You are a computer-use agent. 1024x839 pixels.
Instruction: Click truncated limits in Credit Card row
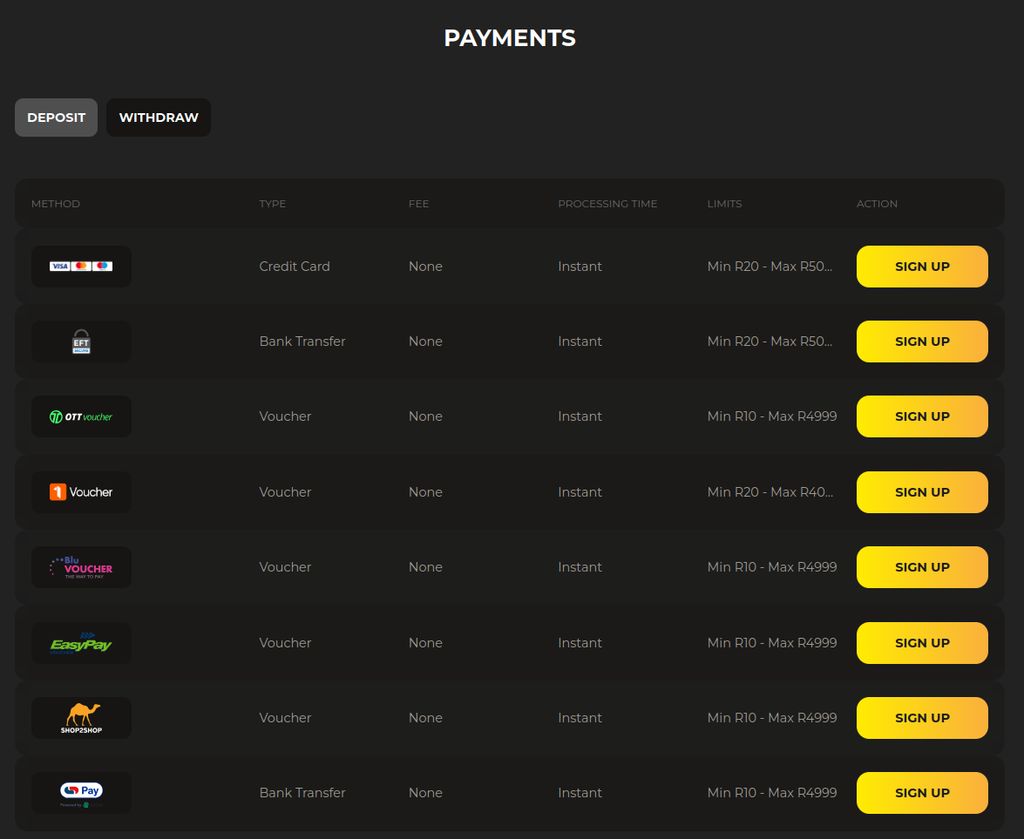770,266
